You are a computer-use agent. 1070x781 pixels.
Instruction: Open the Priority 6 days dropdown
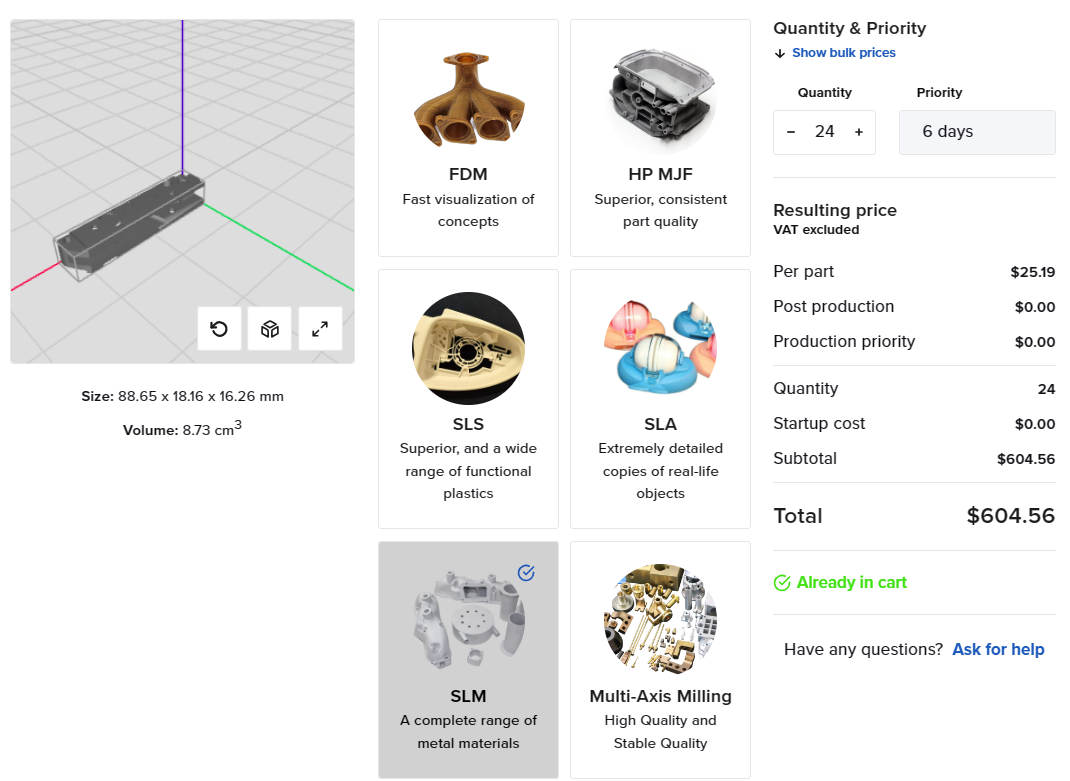pos(976,132)
